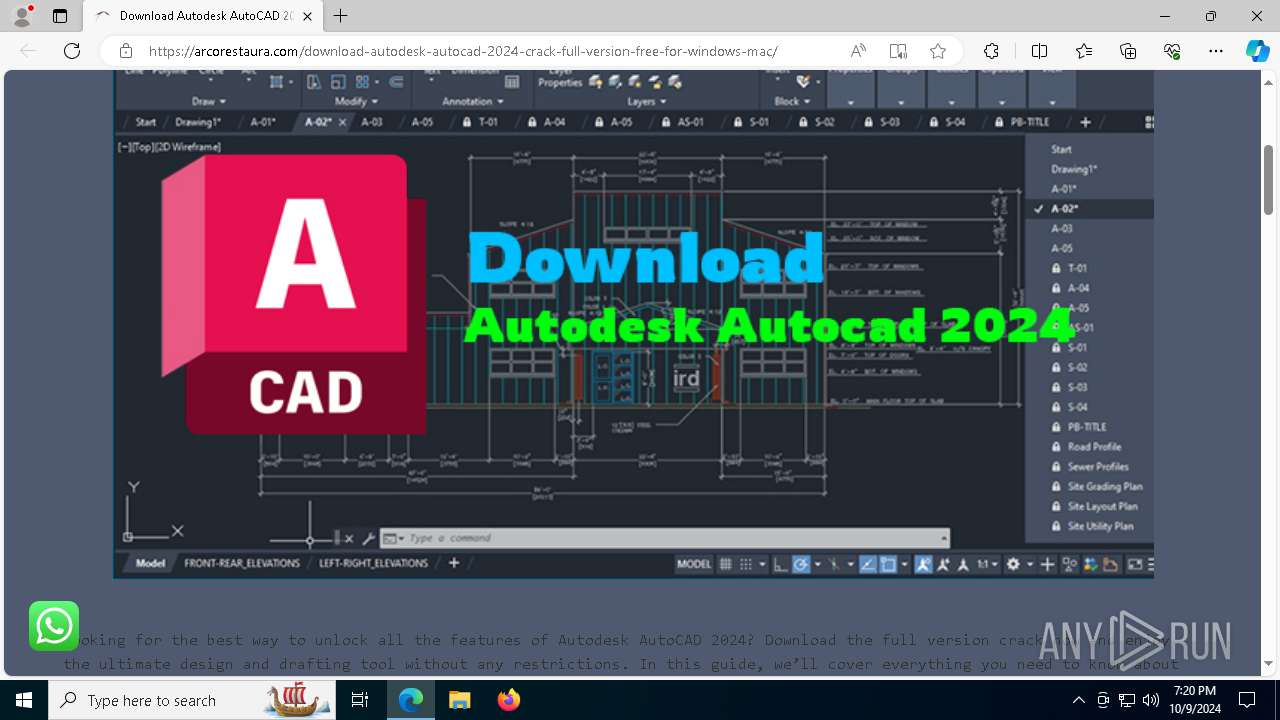1280x720 pixels.
Task: Launch Copilot sidebar
Action: (x=1257, y=51)
